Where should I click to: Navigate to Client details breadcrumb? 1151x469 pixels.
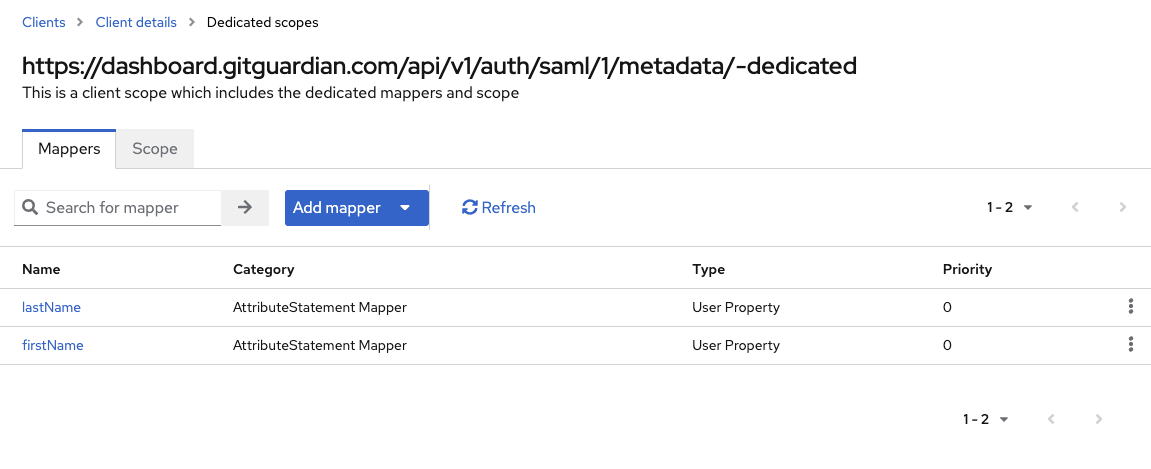(136, 22)
